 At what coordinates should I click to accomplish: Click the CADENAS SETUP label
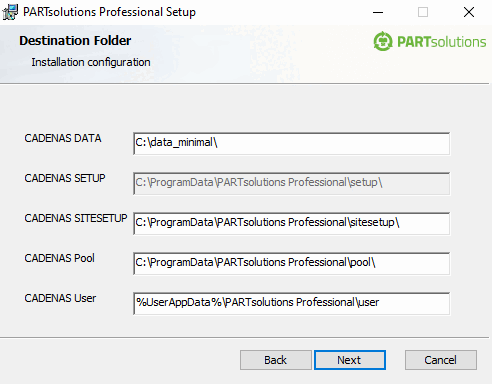[x=65, y=178]
